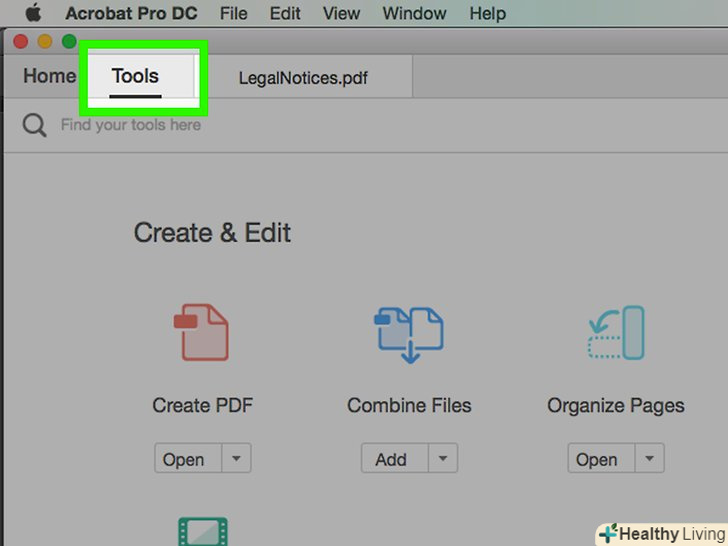Open the Apple menu
This screenshot has height=546, width=728.
pyautogui.click(x=33, y=13)
